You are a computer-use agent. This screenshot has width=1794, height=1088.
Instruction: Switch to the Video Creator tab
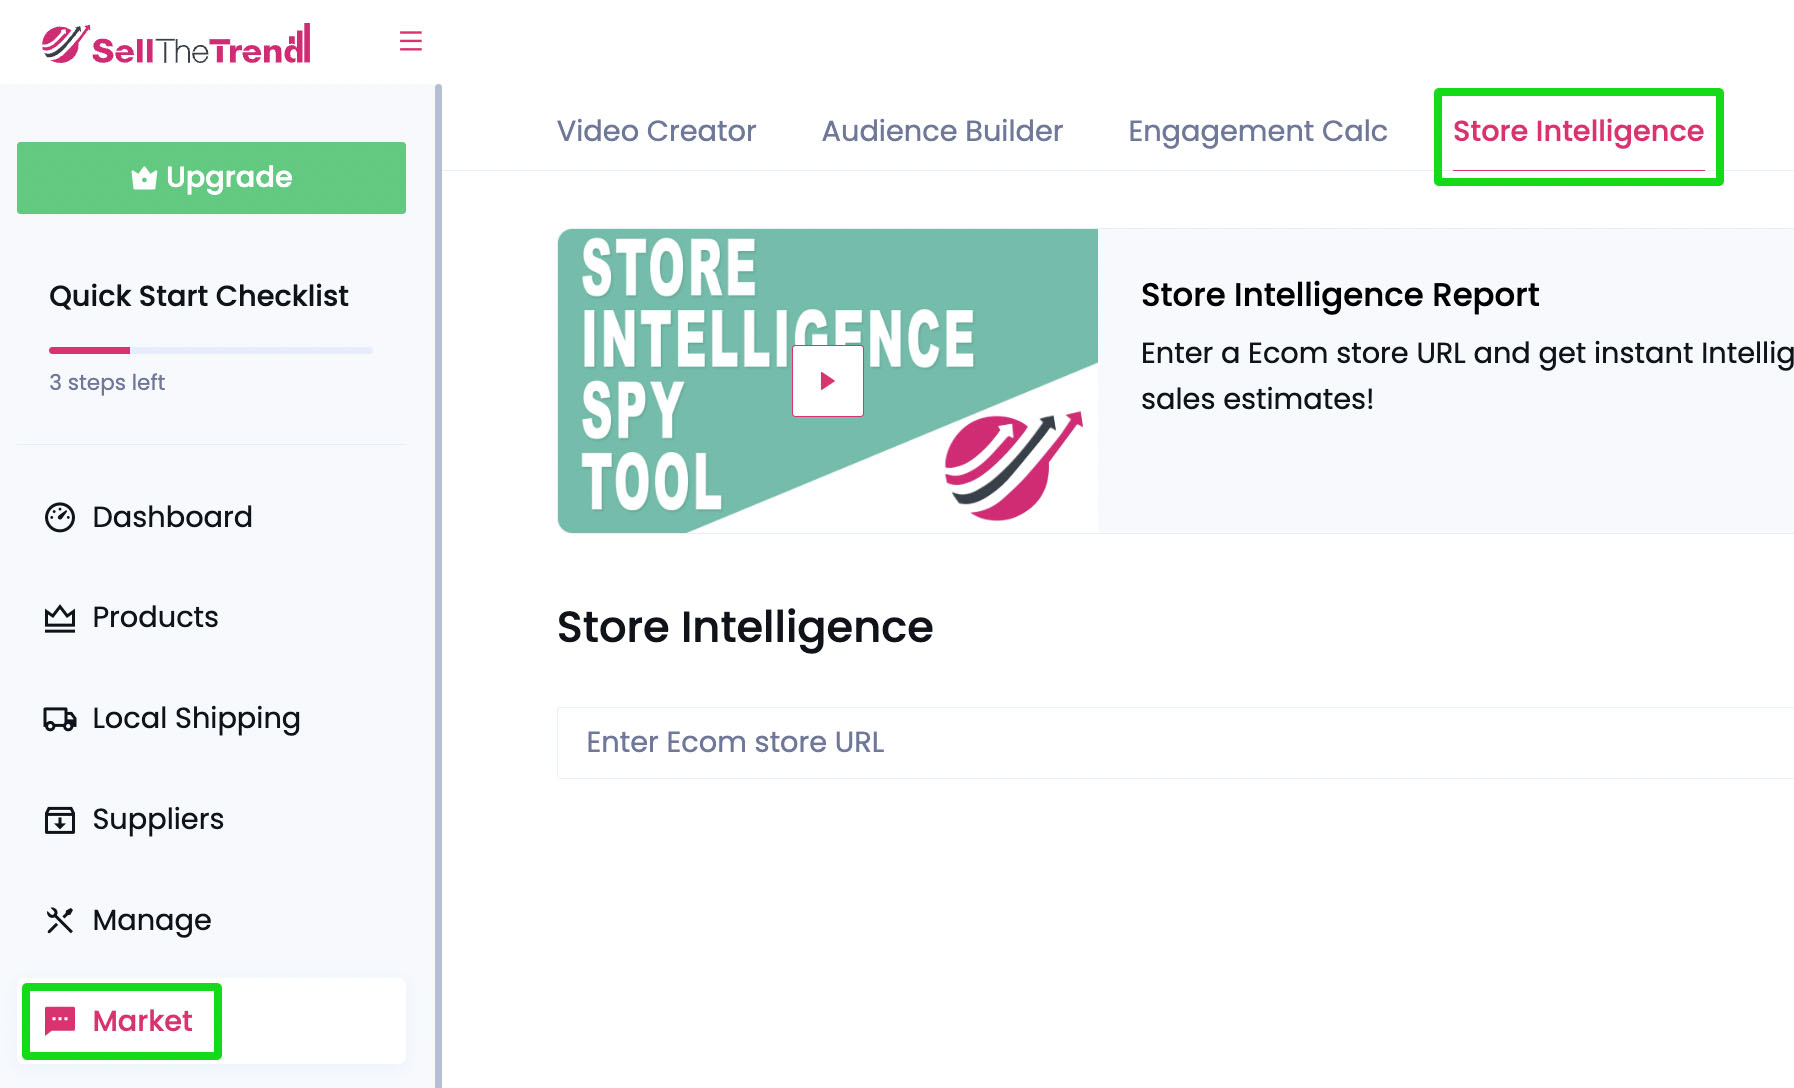[x=656, y=131]
